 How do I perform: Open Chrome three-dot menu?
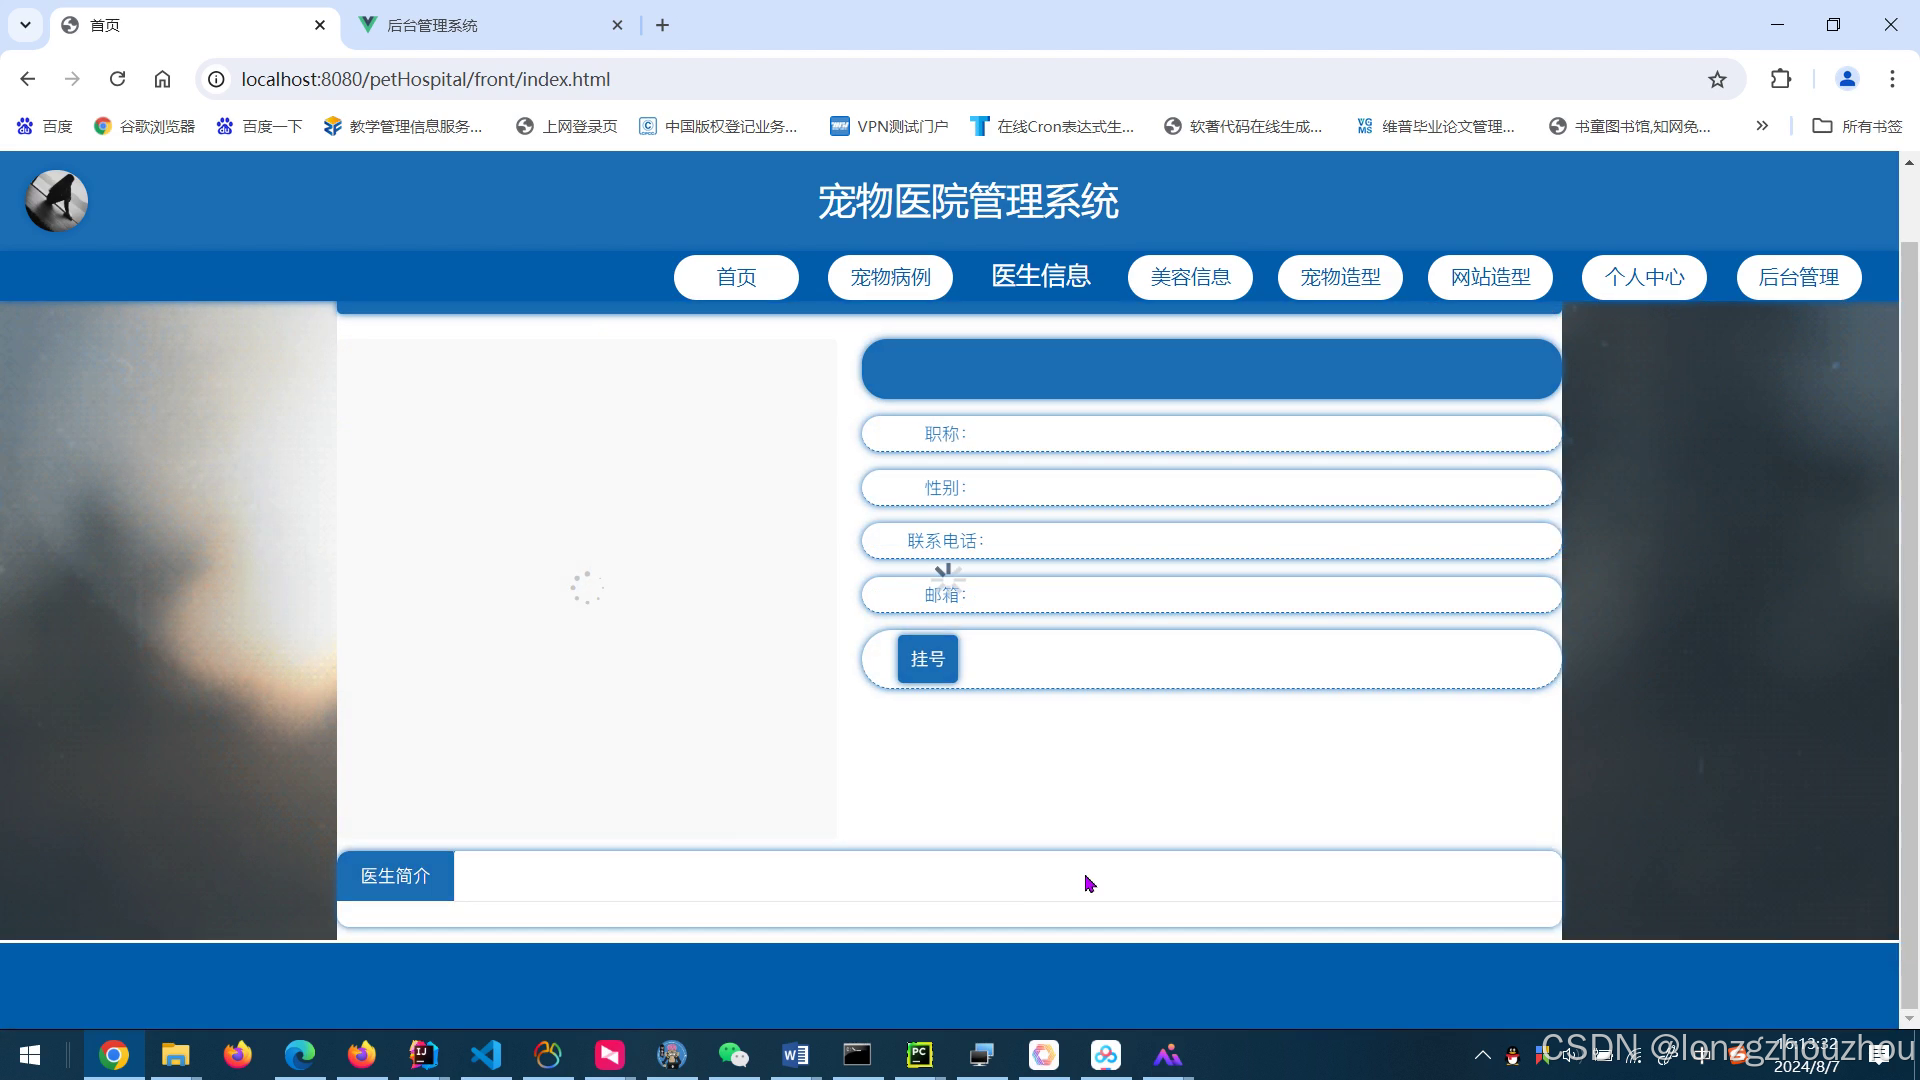1892,79
